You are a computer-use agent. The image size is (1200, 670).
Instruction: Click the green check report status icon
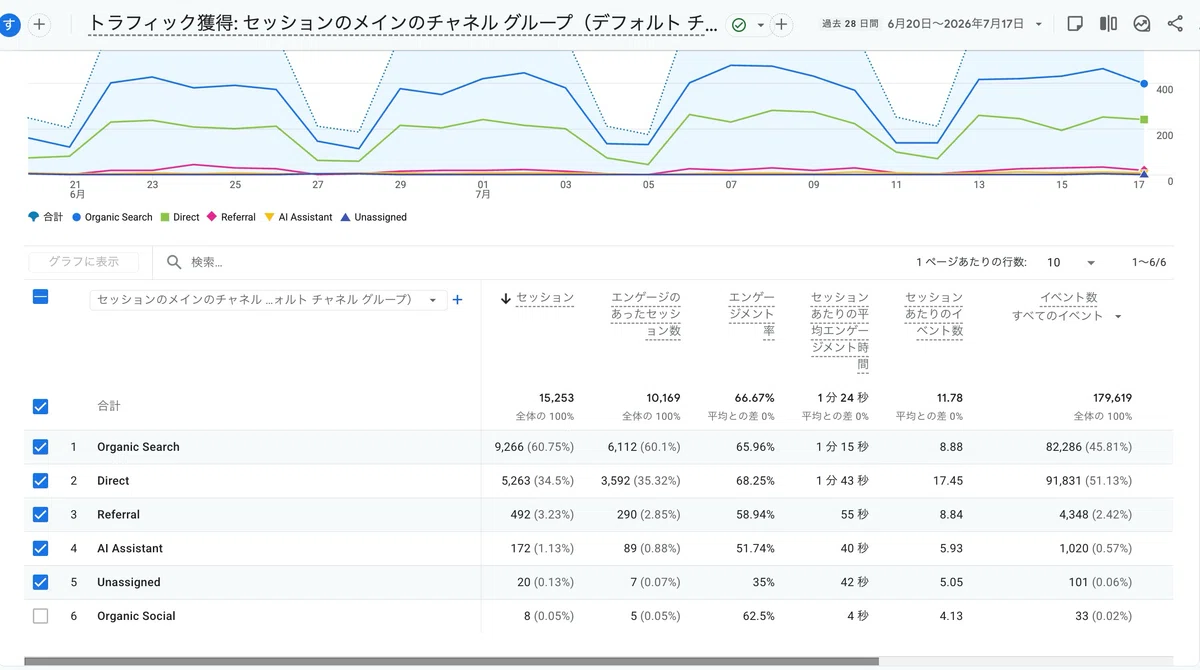[x=739, y=24]
